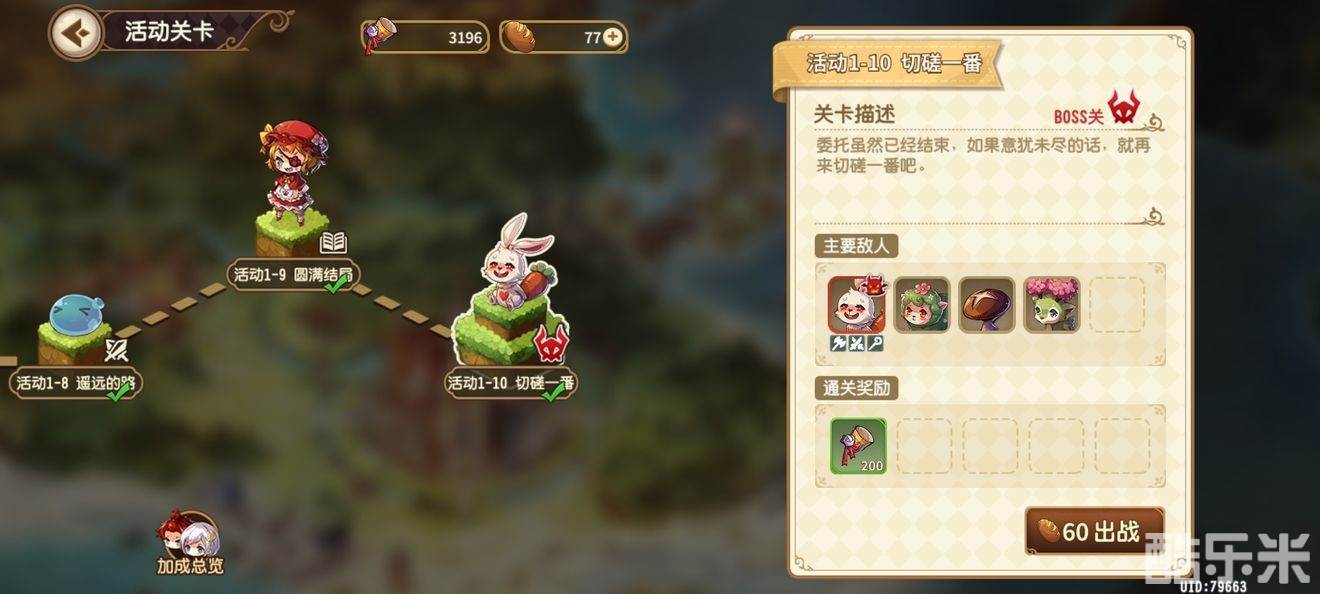This screenshot has width=1320, height=594.
Task: Tap the back arrow button
Action: [x=76, y=32]
